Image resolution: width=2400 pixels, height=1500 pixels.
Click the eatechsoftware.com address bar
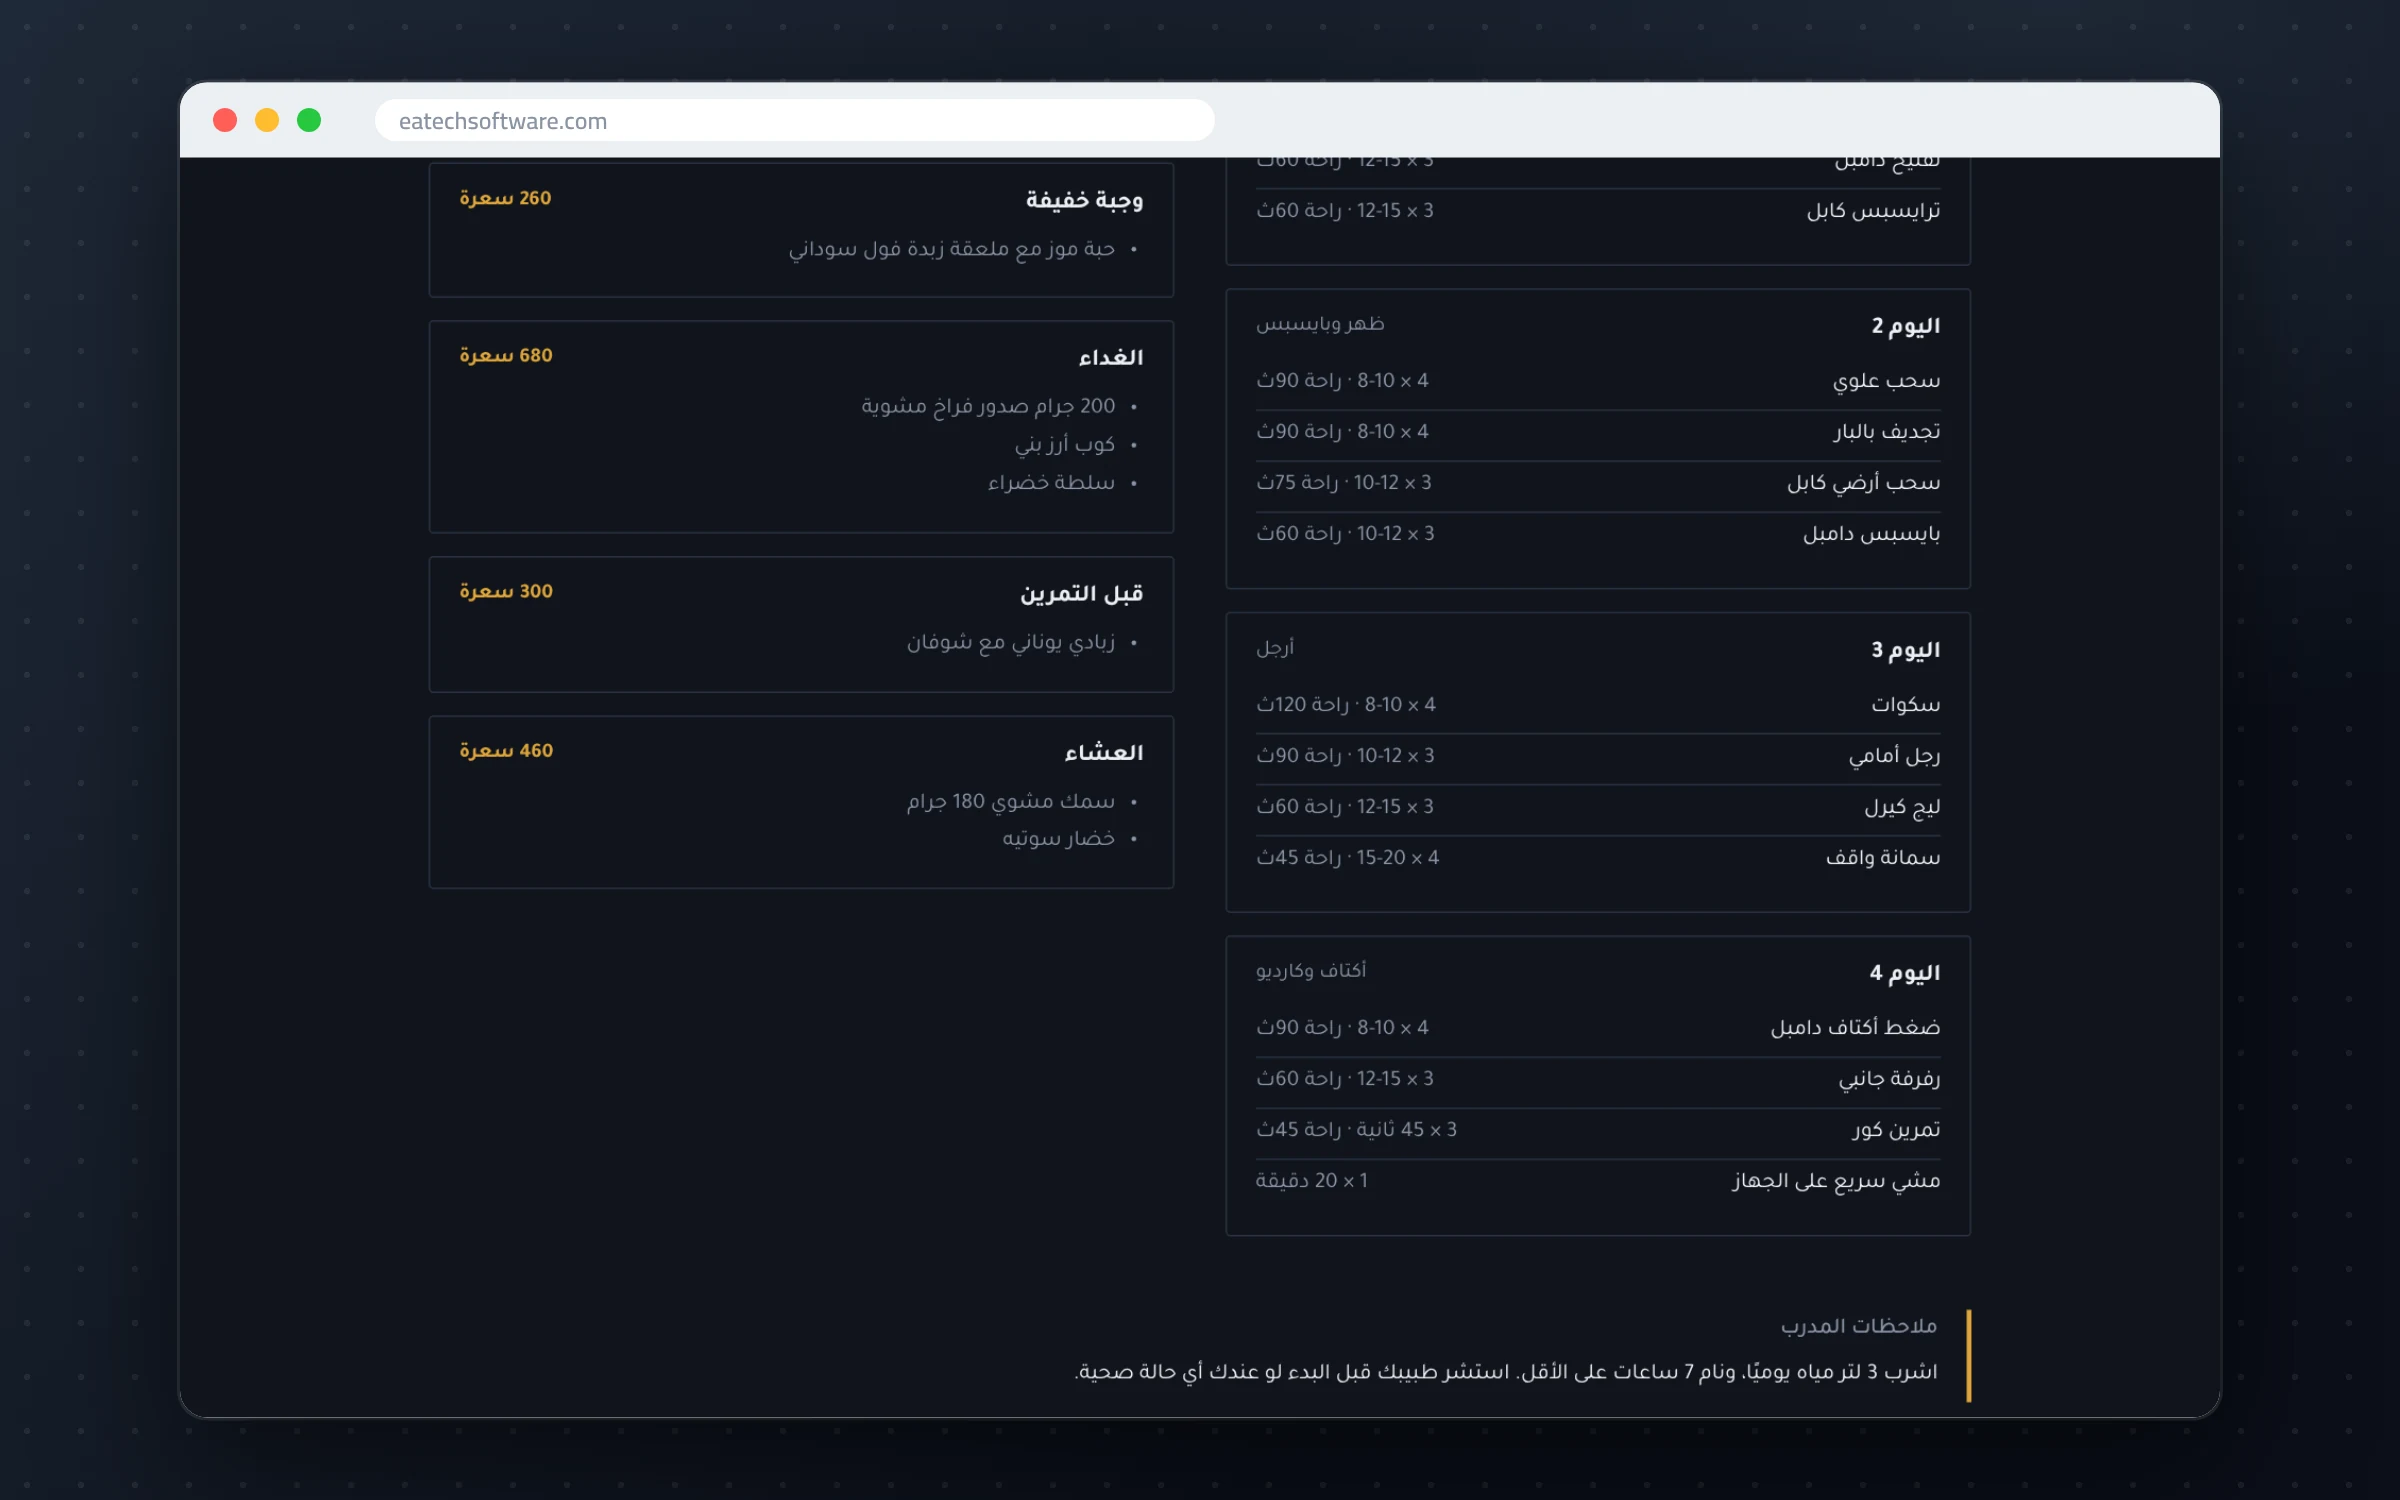[x=794, y=121]
